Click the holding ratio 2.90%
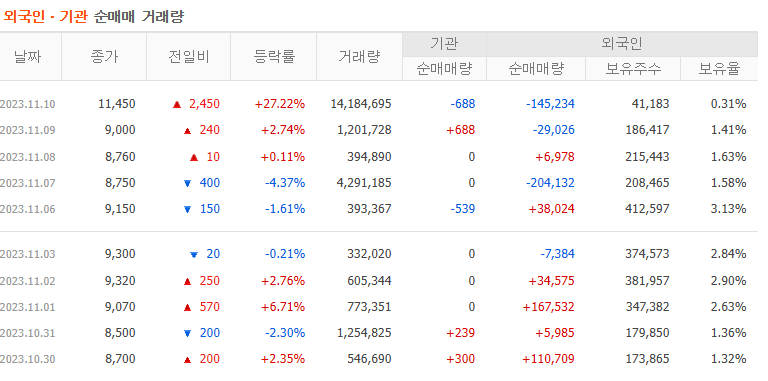 click(728, 281)
